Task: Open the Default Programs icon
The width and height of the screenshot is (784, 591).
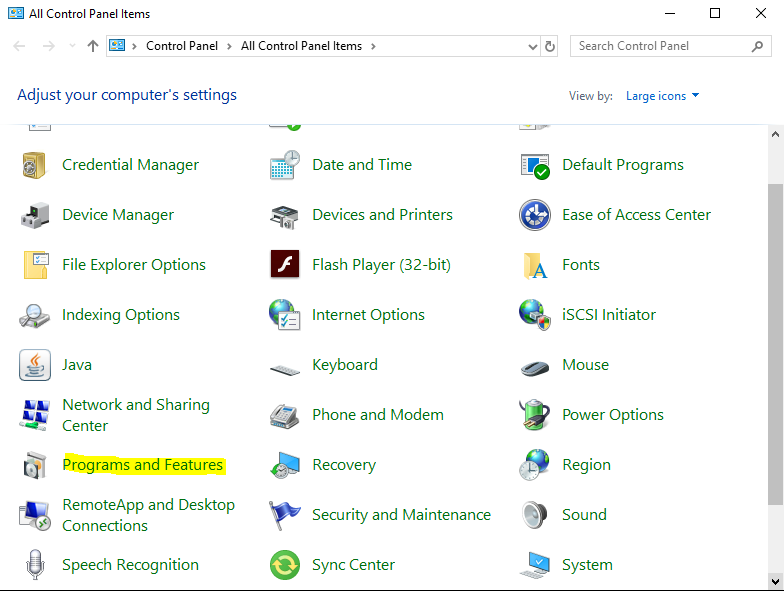Action: [x=535, y=166]
